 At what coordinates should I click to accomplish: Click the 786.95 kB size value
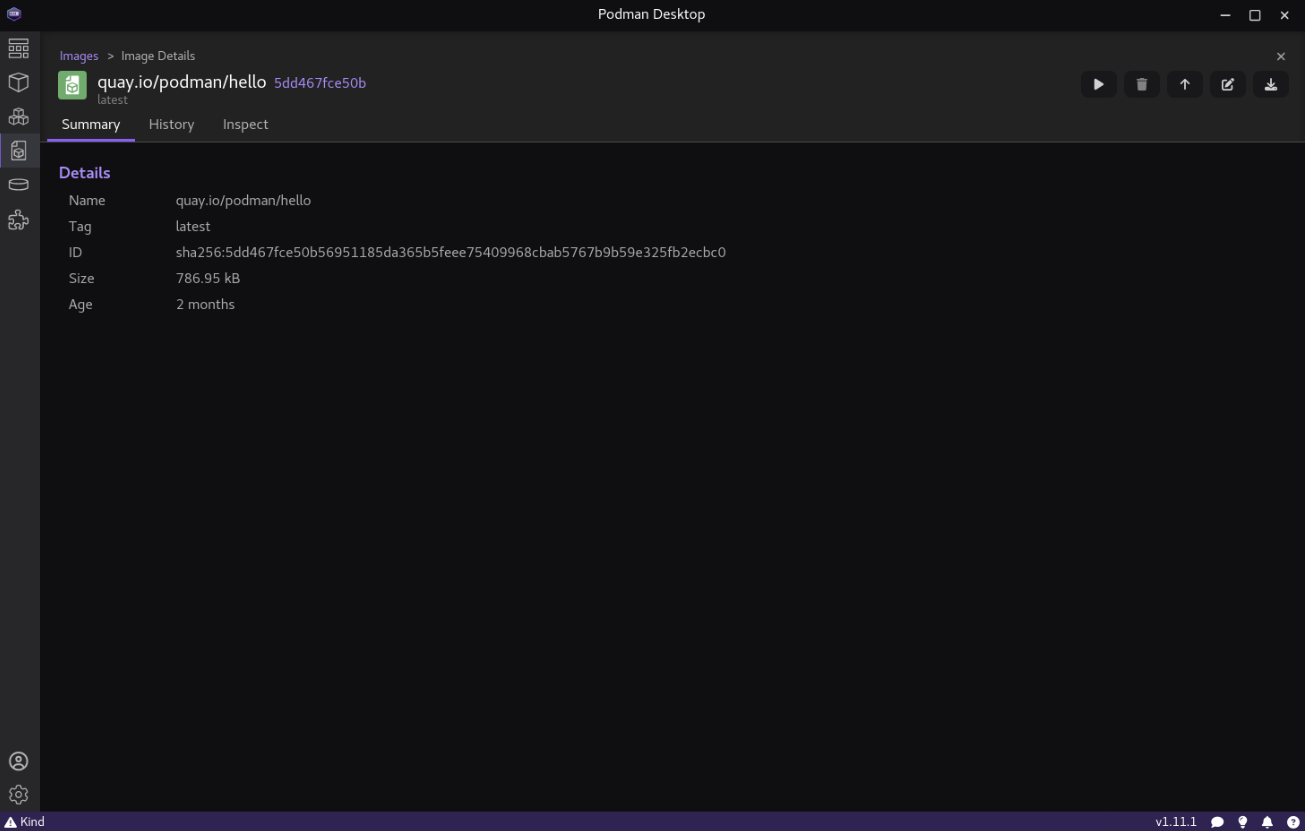pyautogui.click(x=208, y=279)
